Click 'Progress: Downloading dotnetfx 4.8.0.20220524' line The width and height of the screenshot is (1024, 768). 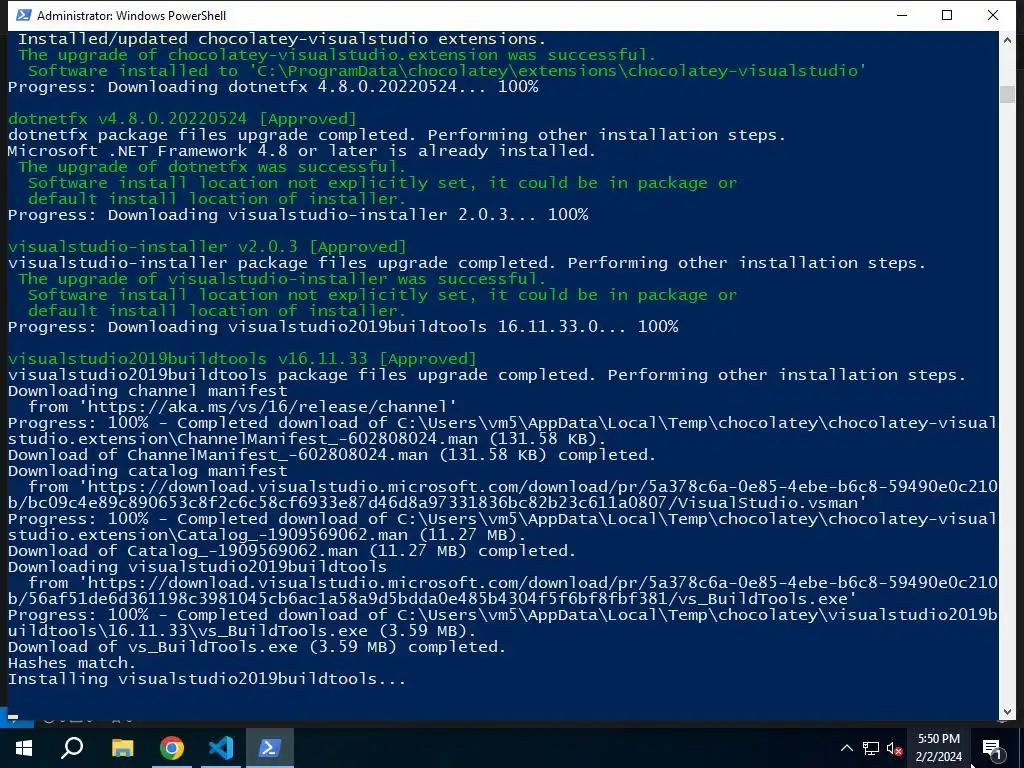pos(273,87)
